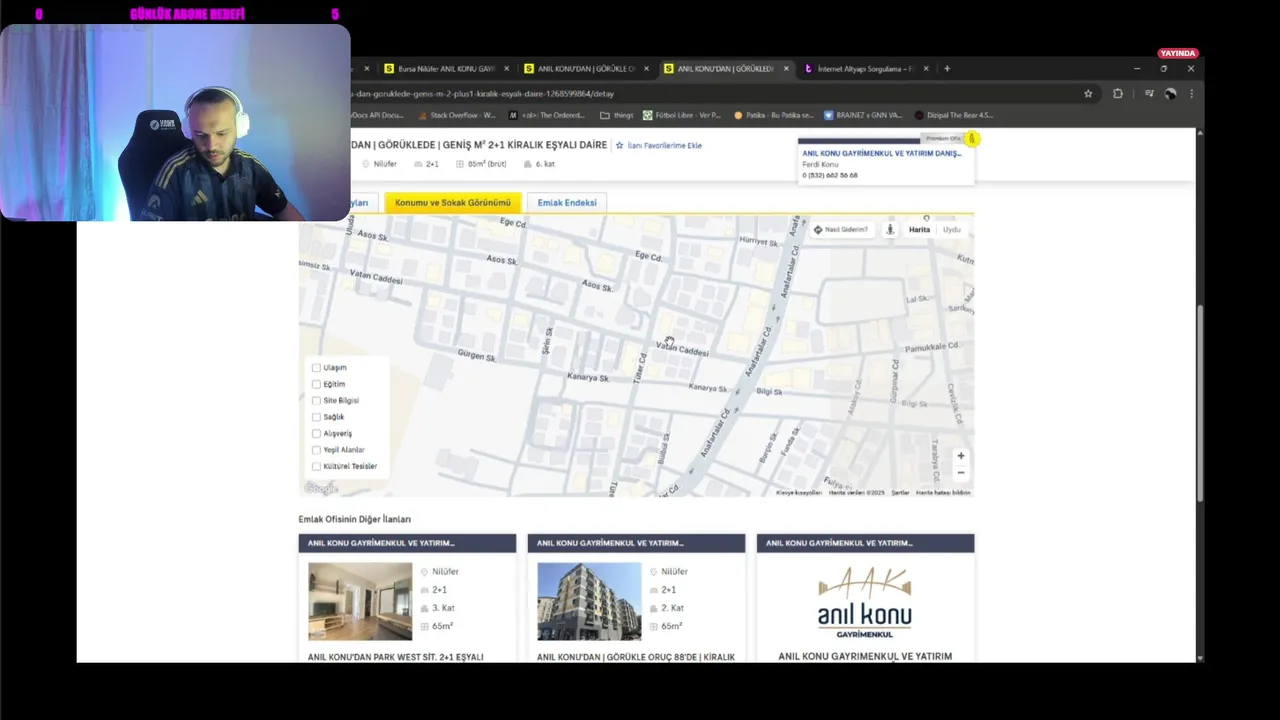Open ANIL KONU'DAN PARK WEST SİT. listing title
This screenshot has height=720, width=1280.
[x=396, y=657]
